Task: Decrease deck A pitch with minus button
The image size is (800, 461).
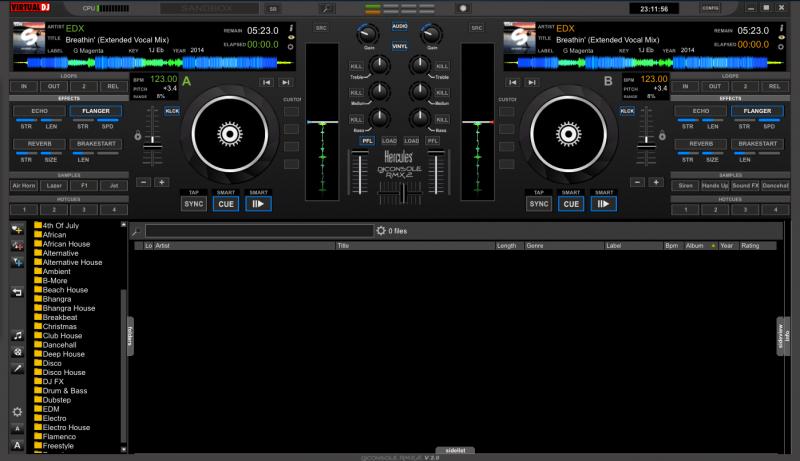Action: [143, 182]
